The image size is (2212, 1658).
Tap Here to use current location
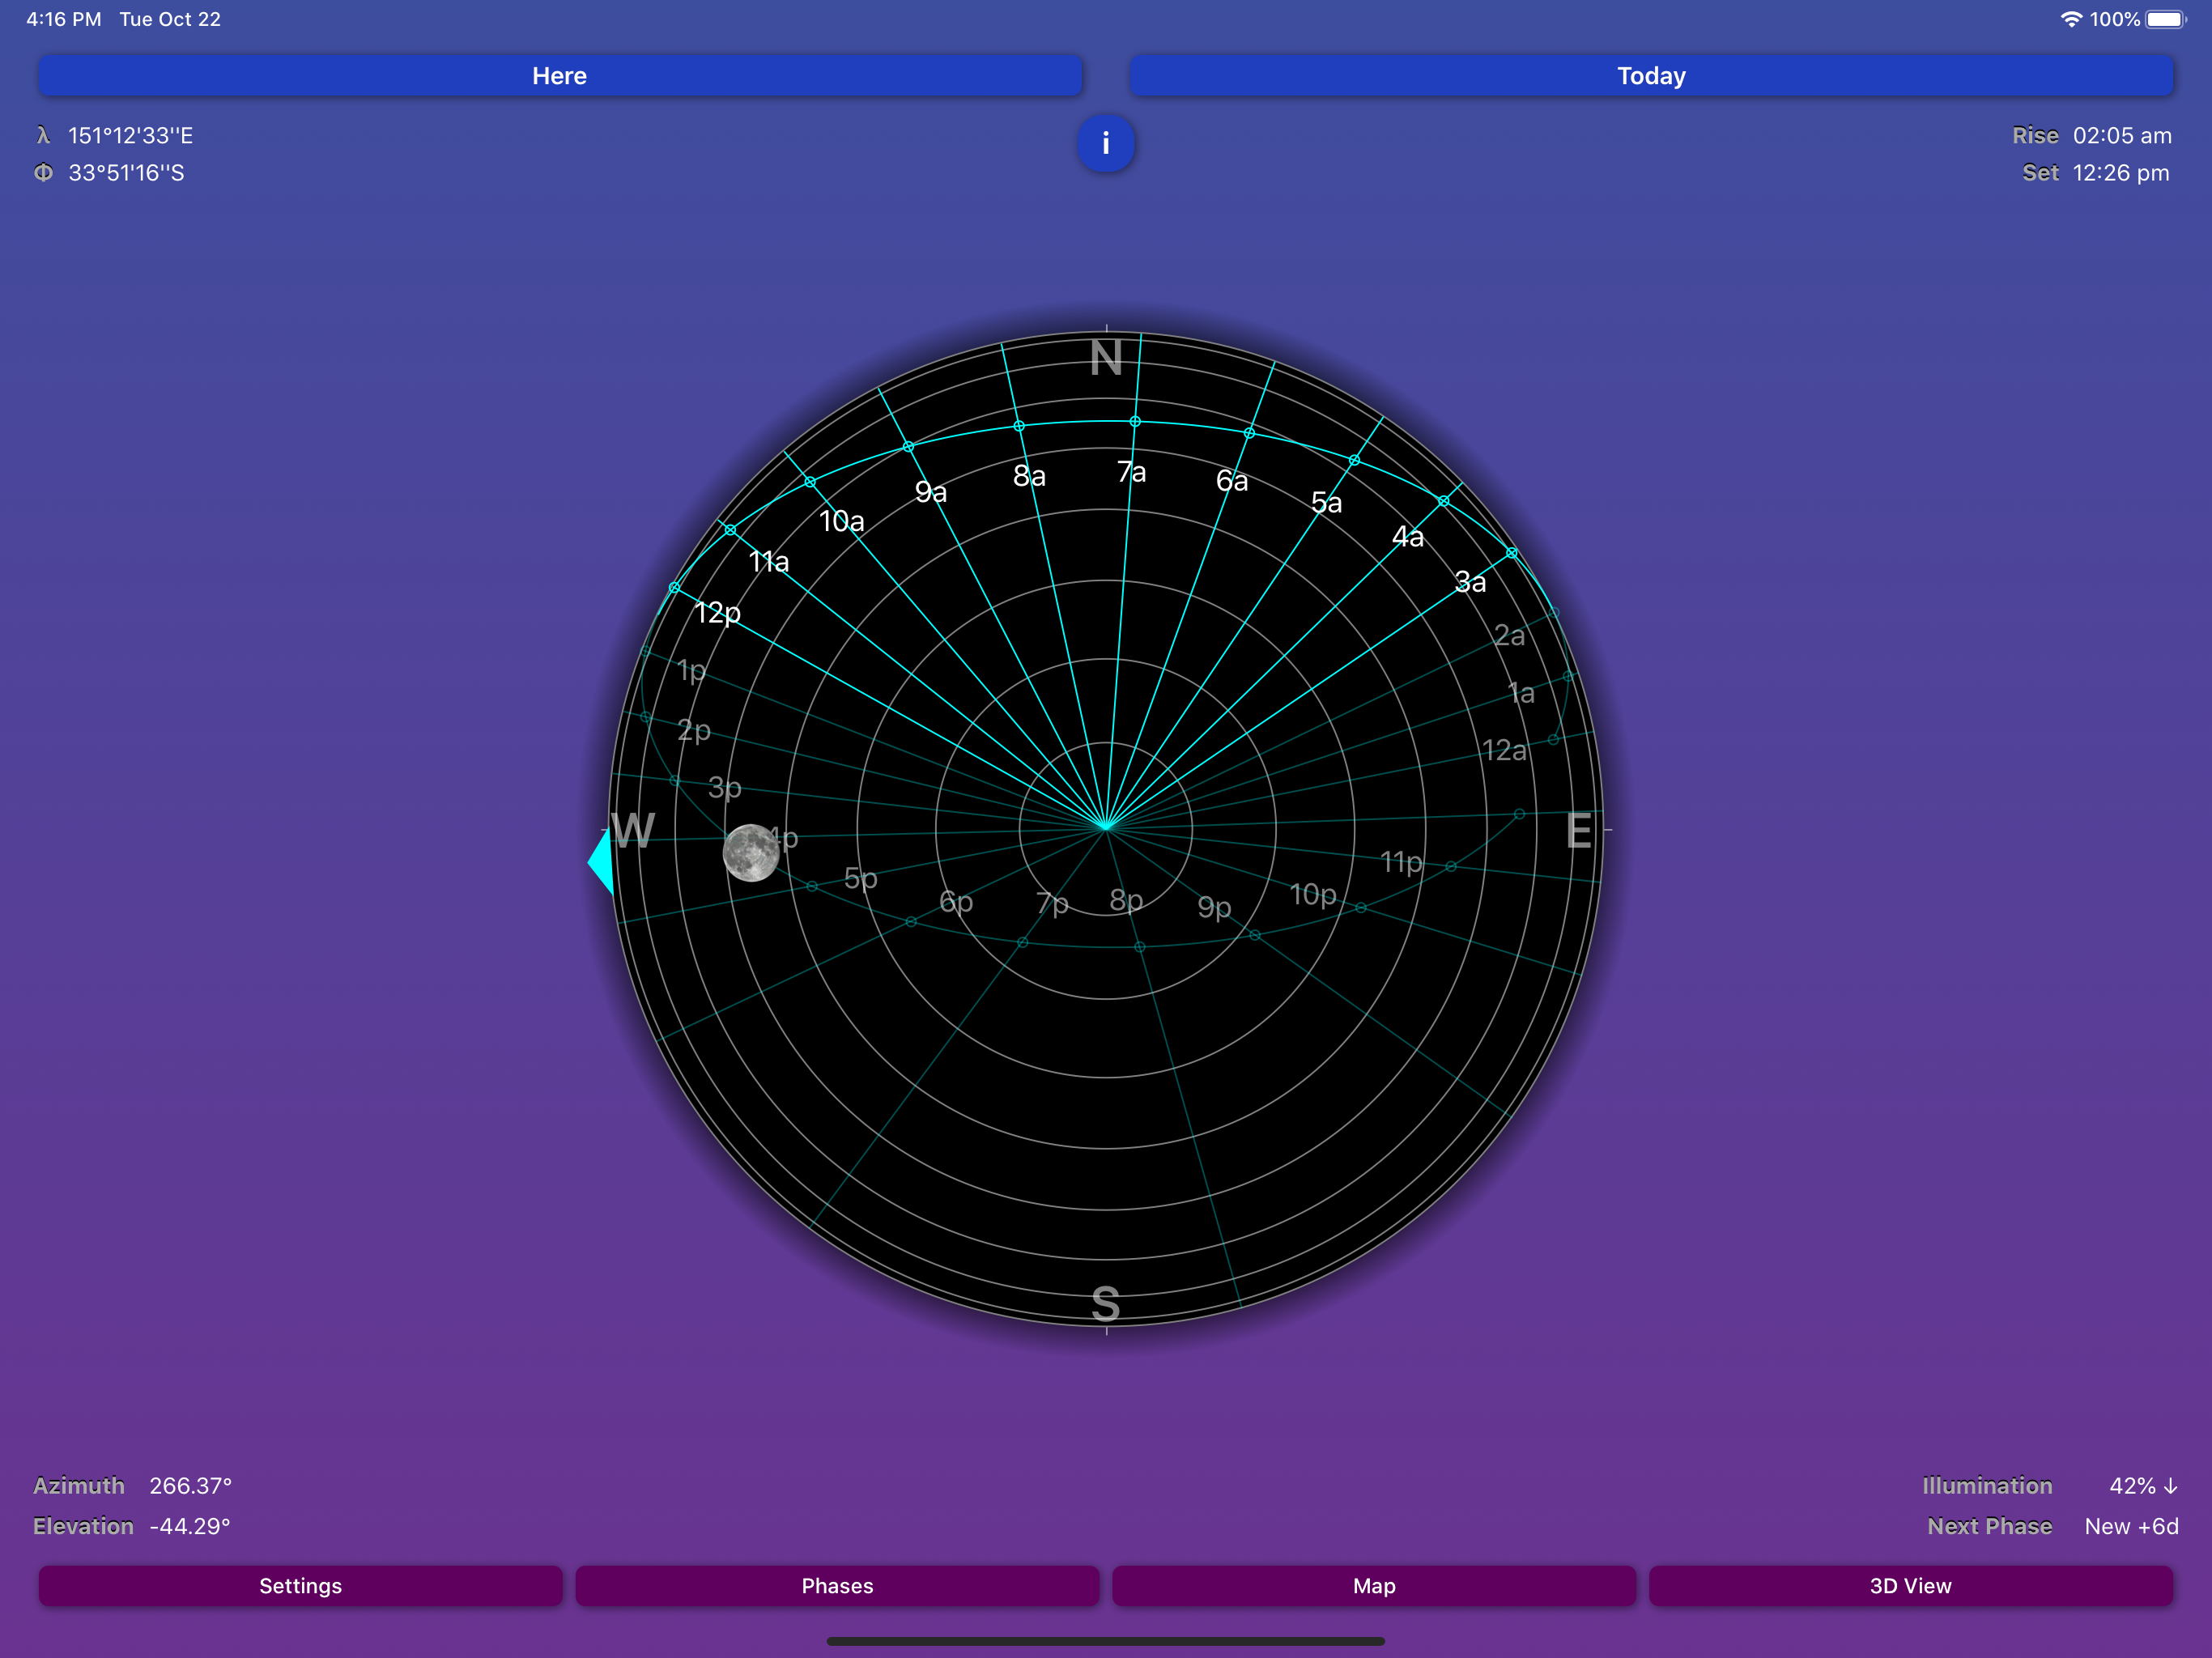point(559,75)
